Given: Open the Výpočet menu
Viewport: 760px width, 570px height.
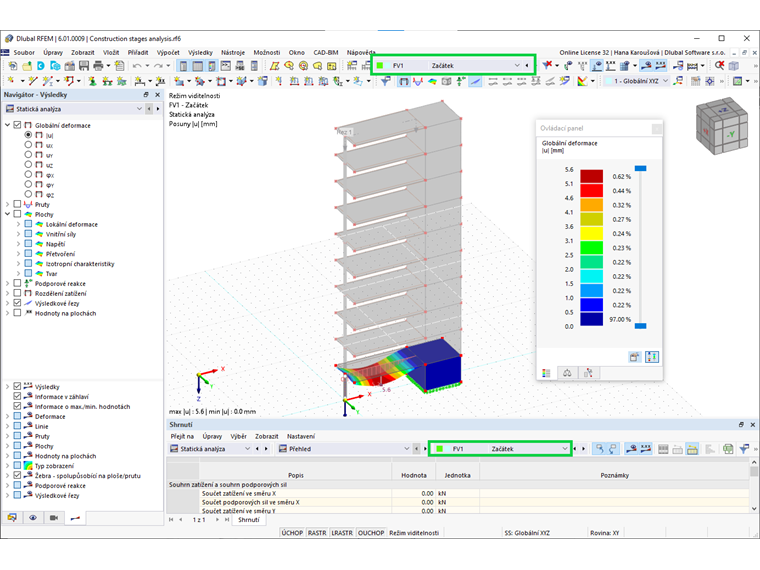Looking at the screenshot, I should coord(168,52).
